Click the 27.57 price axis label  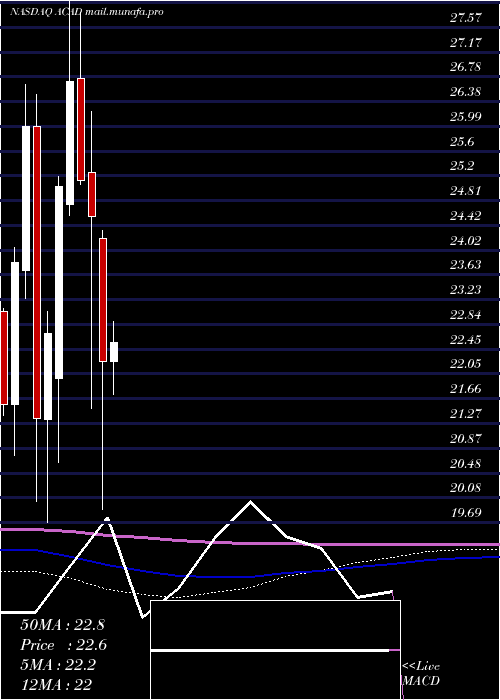click(466, 18)
